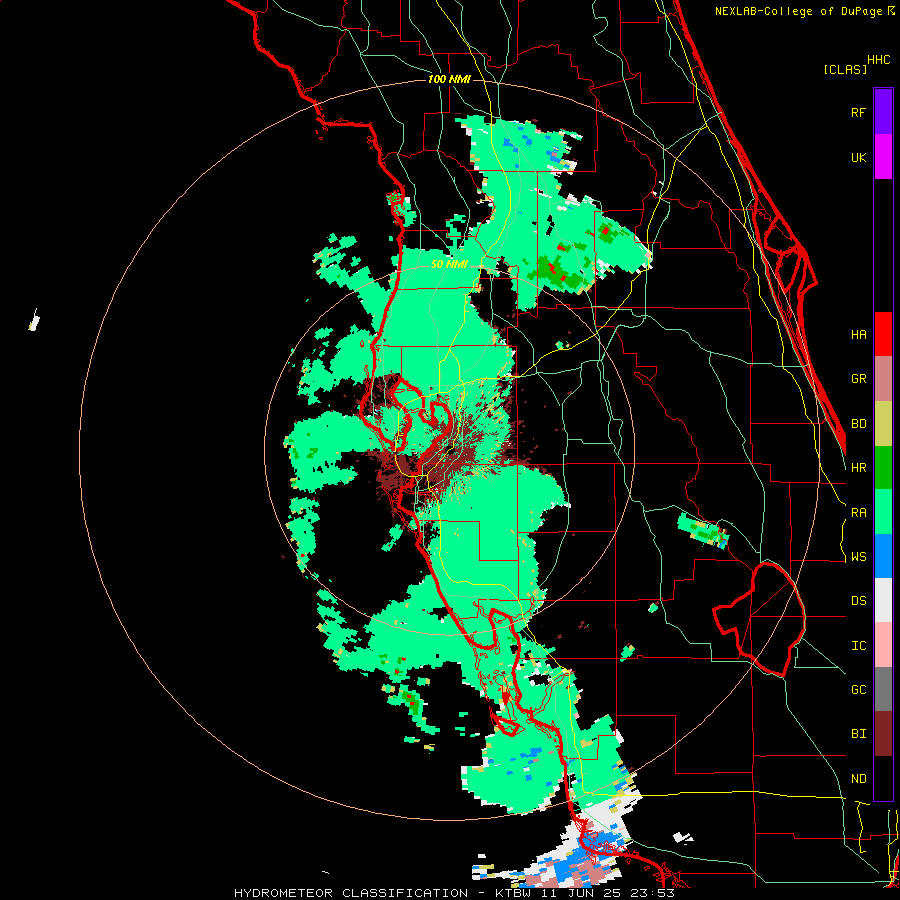
Task: Click the RA light green legend swatch
Action: pyautogui.click(x=883, y=512)
